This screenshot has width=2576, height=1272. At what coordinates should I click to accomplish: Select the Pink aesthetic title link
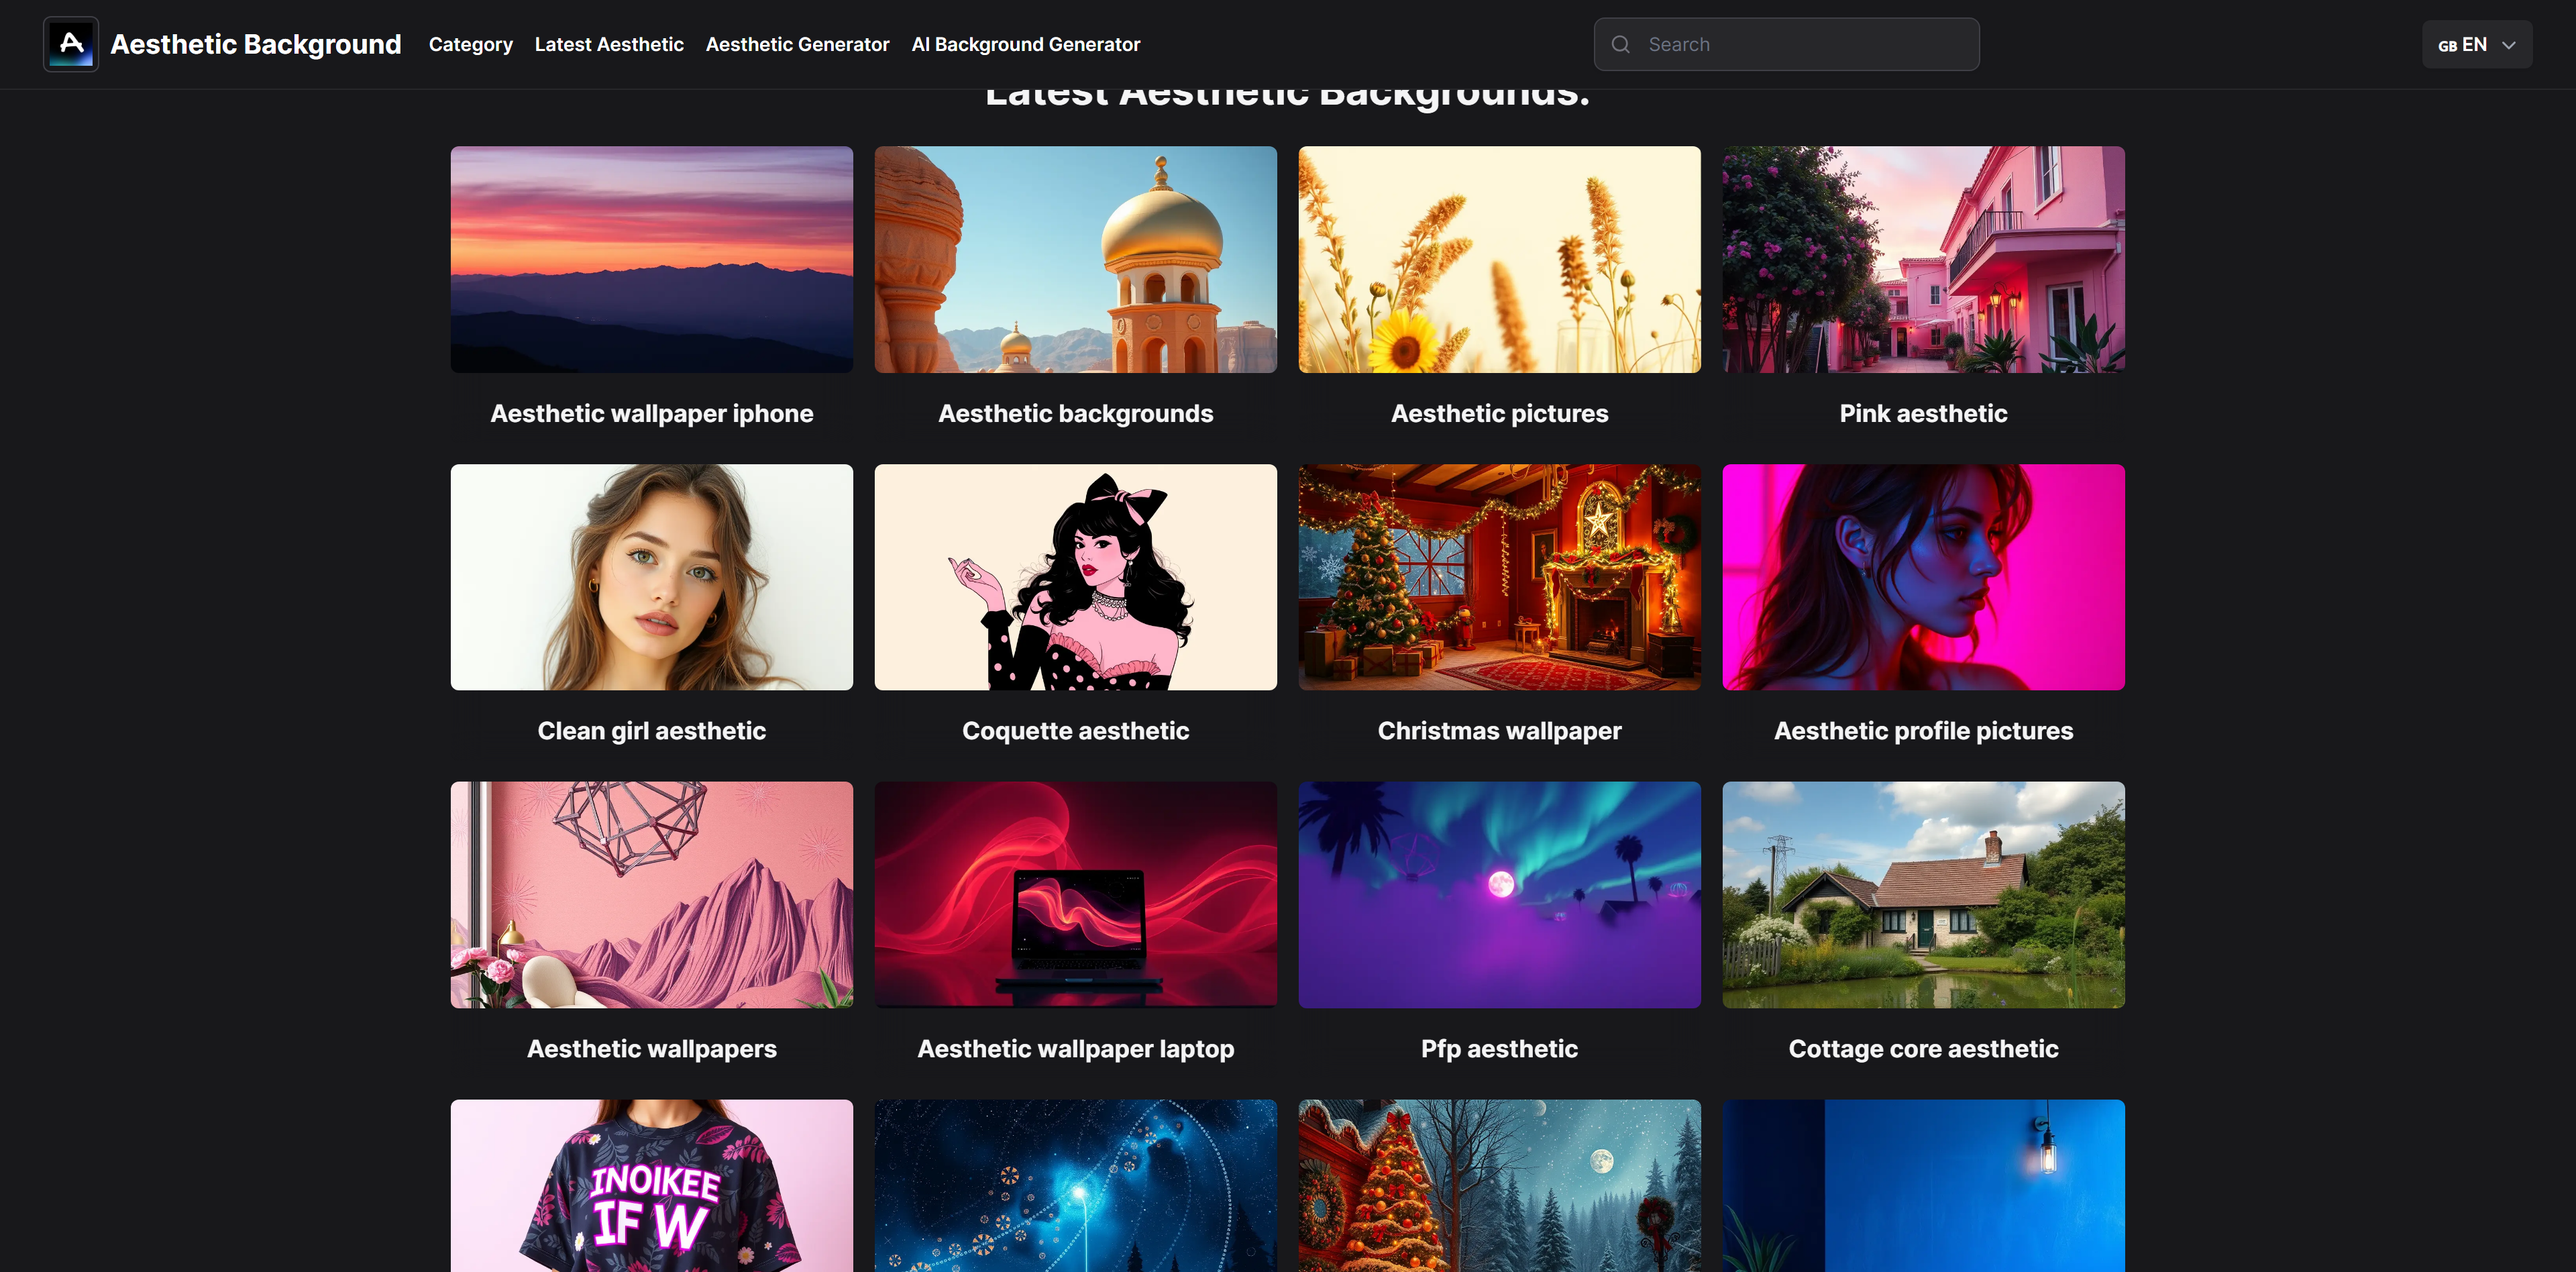pos(1923,413)
